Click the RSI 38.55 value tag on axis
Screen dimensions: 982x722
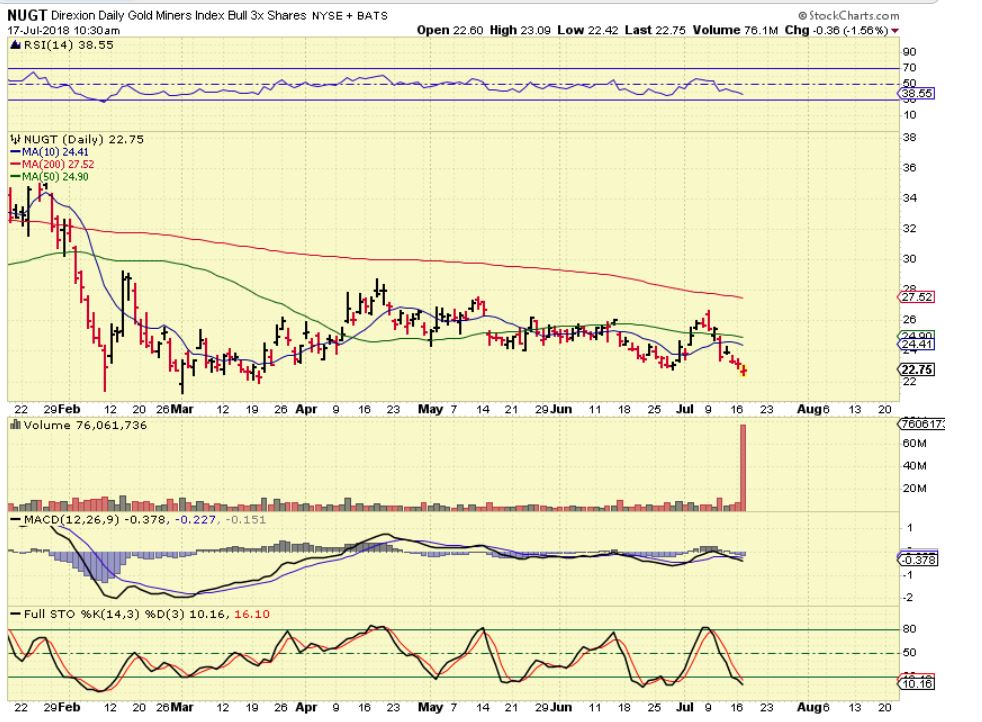[x=917, y=93]
